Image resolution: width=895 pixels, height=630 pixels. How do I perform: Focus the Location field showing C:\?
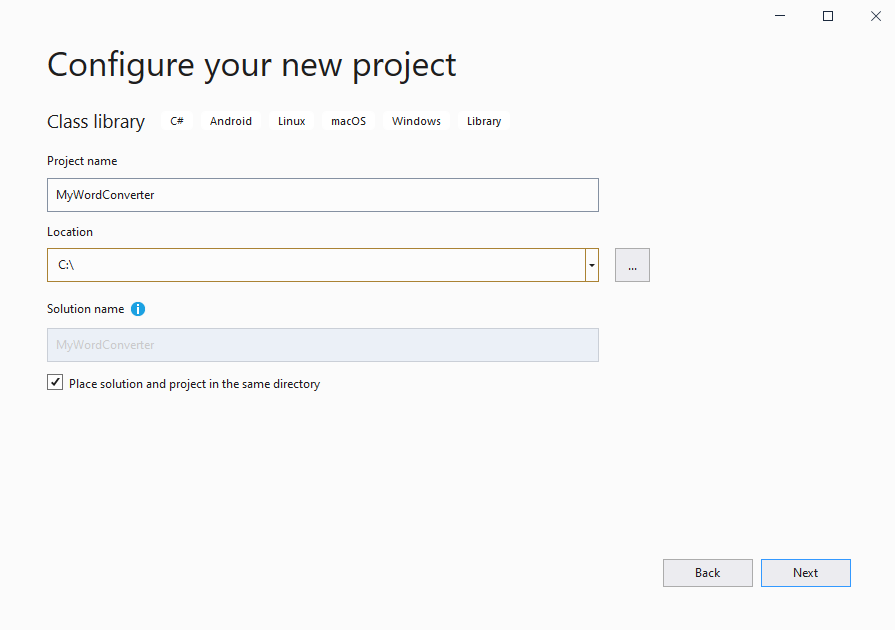[x=316, y=265]
